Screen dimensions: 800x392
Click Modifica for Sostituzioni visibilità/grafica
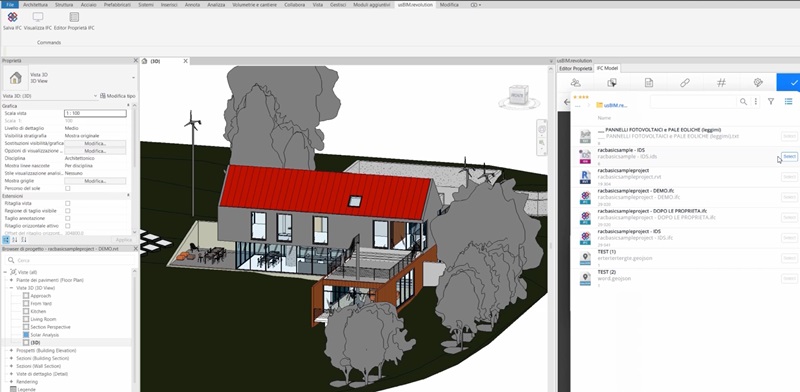click(x=95, y=143)
